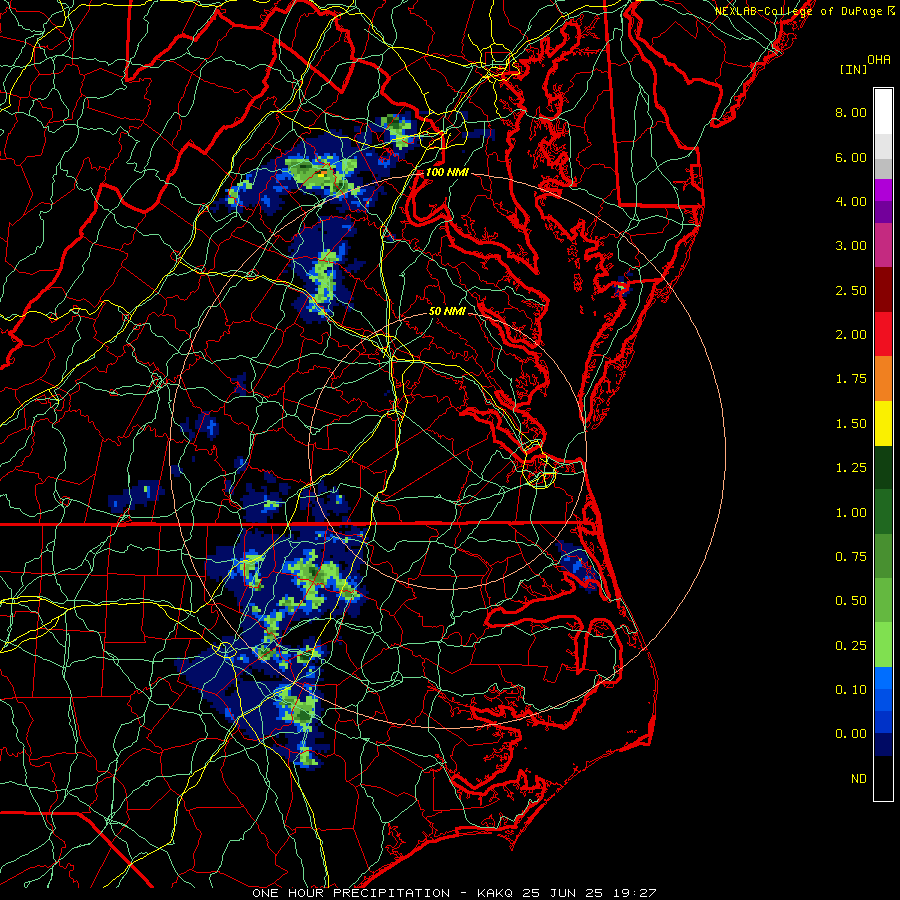Pick the orange 1.75 legend swatch

[883, 378]
